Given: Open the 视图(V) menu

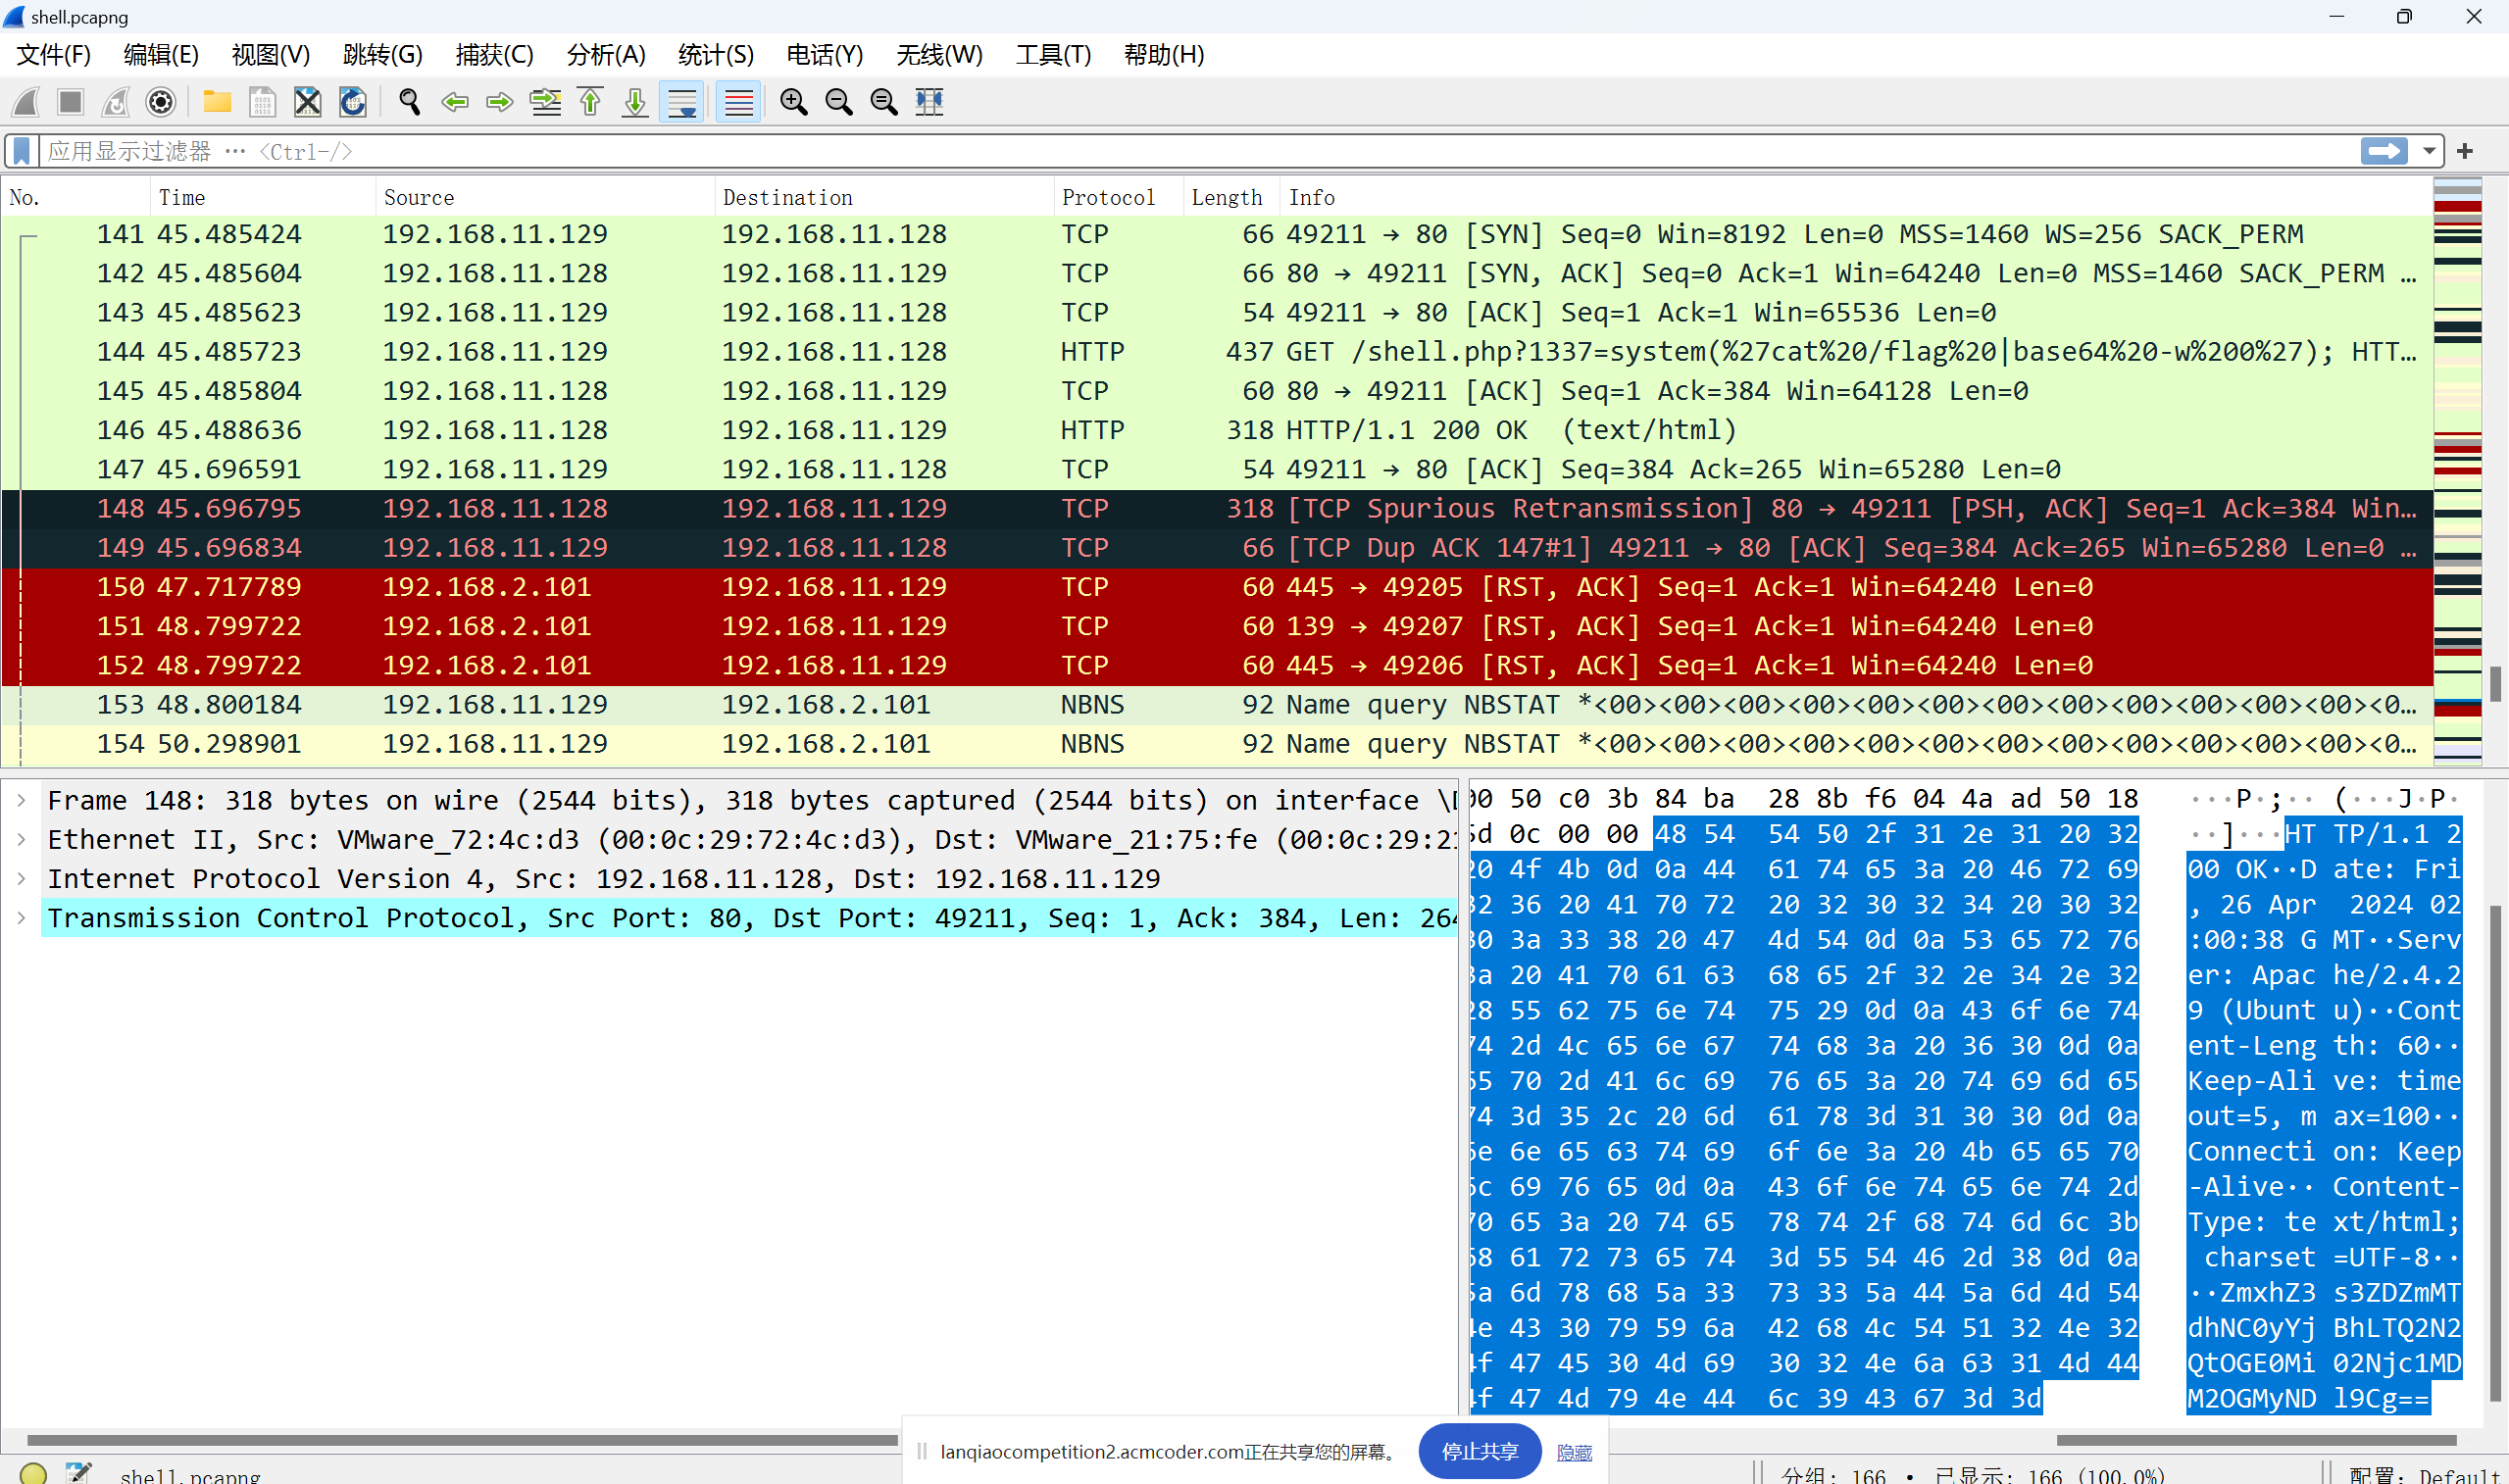Looking at the screenshot, I should pos(271,54).
